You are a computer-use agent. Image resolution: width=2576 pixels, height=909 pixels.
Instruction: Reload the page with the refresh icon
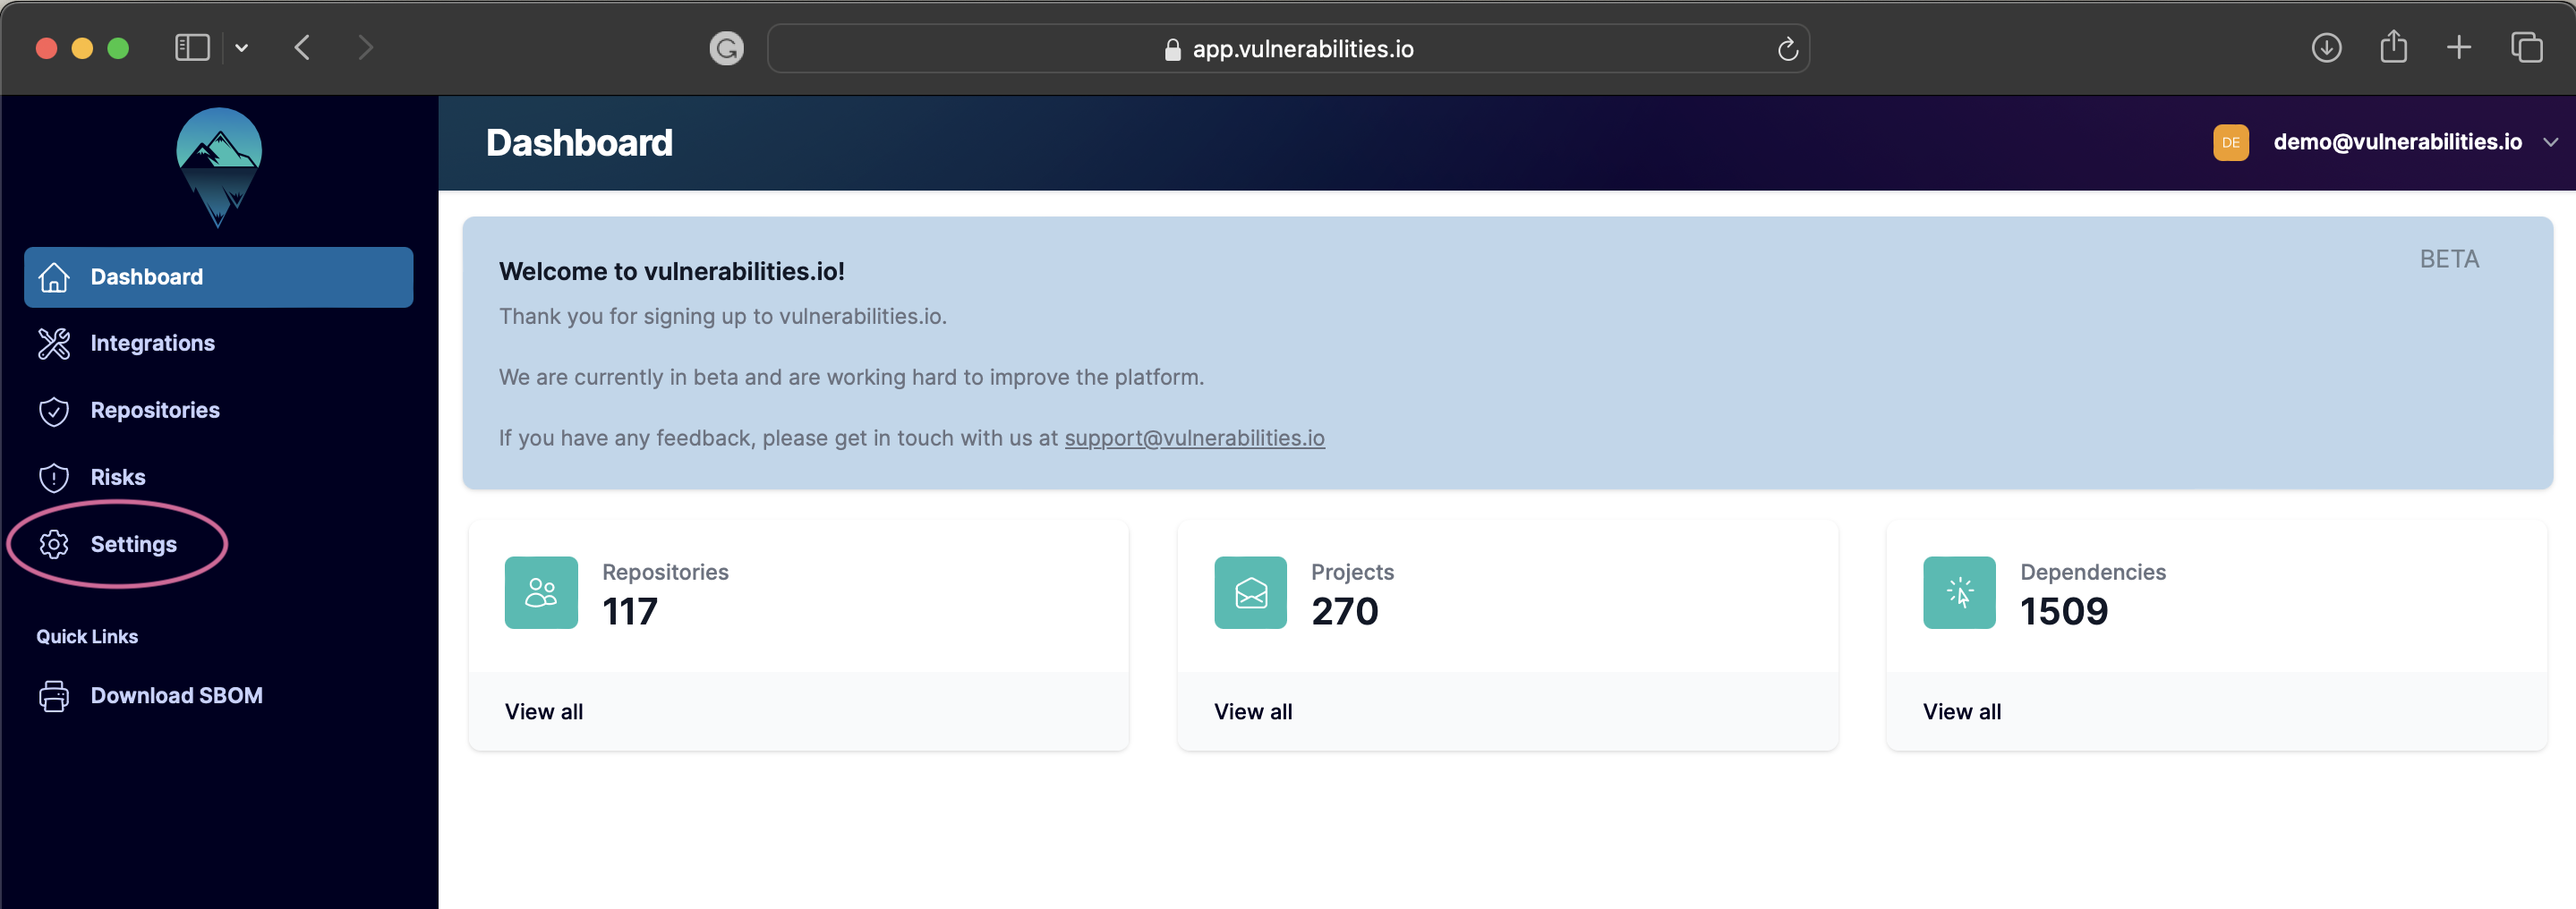[x=1787, y=48]
